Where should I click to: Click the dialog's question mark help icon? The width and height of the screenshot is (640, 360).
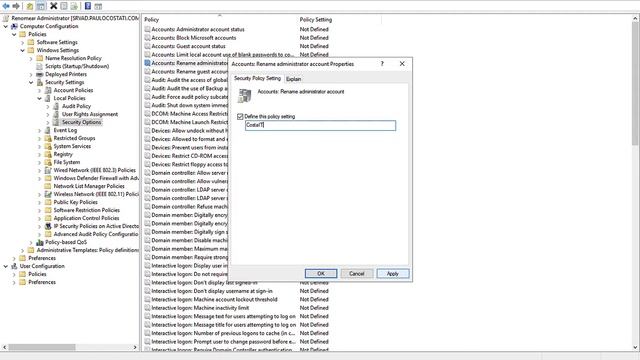pyautogui.click(x=382, y=64)
